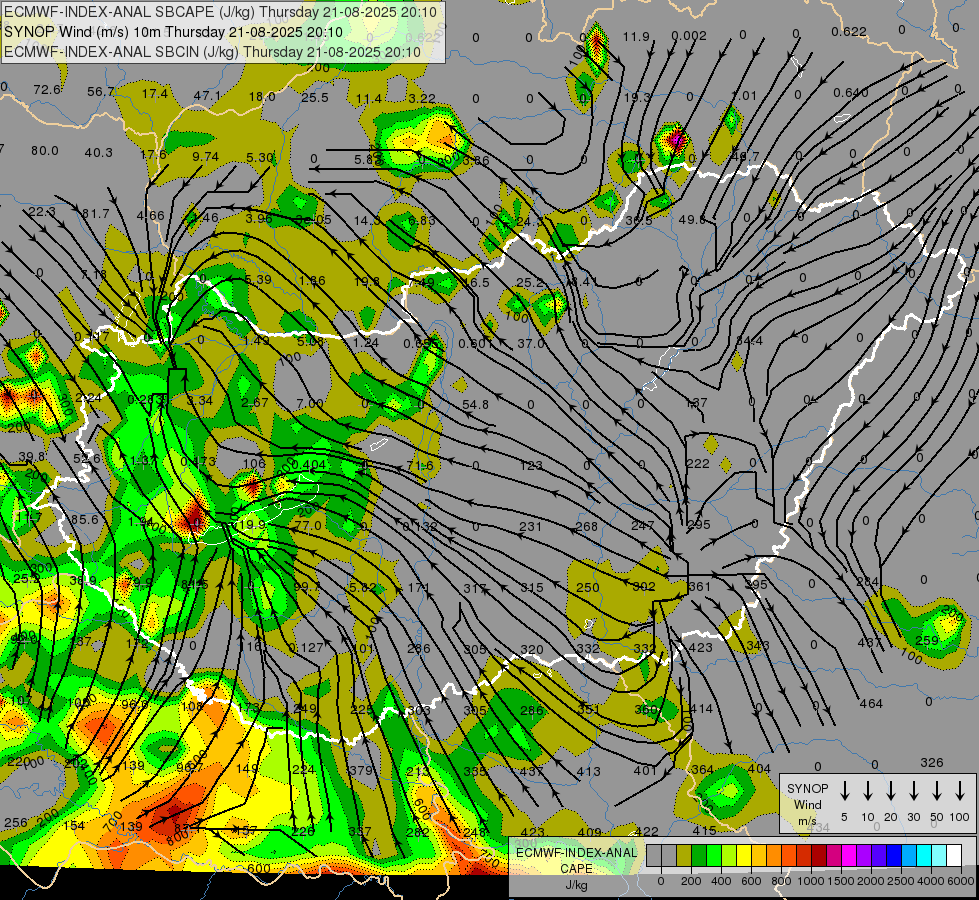The image size is (979, 900).
Task: Pick the red swatch above 1000 in the CAPE legend
Action: (804, 856)
